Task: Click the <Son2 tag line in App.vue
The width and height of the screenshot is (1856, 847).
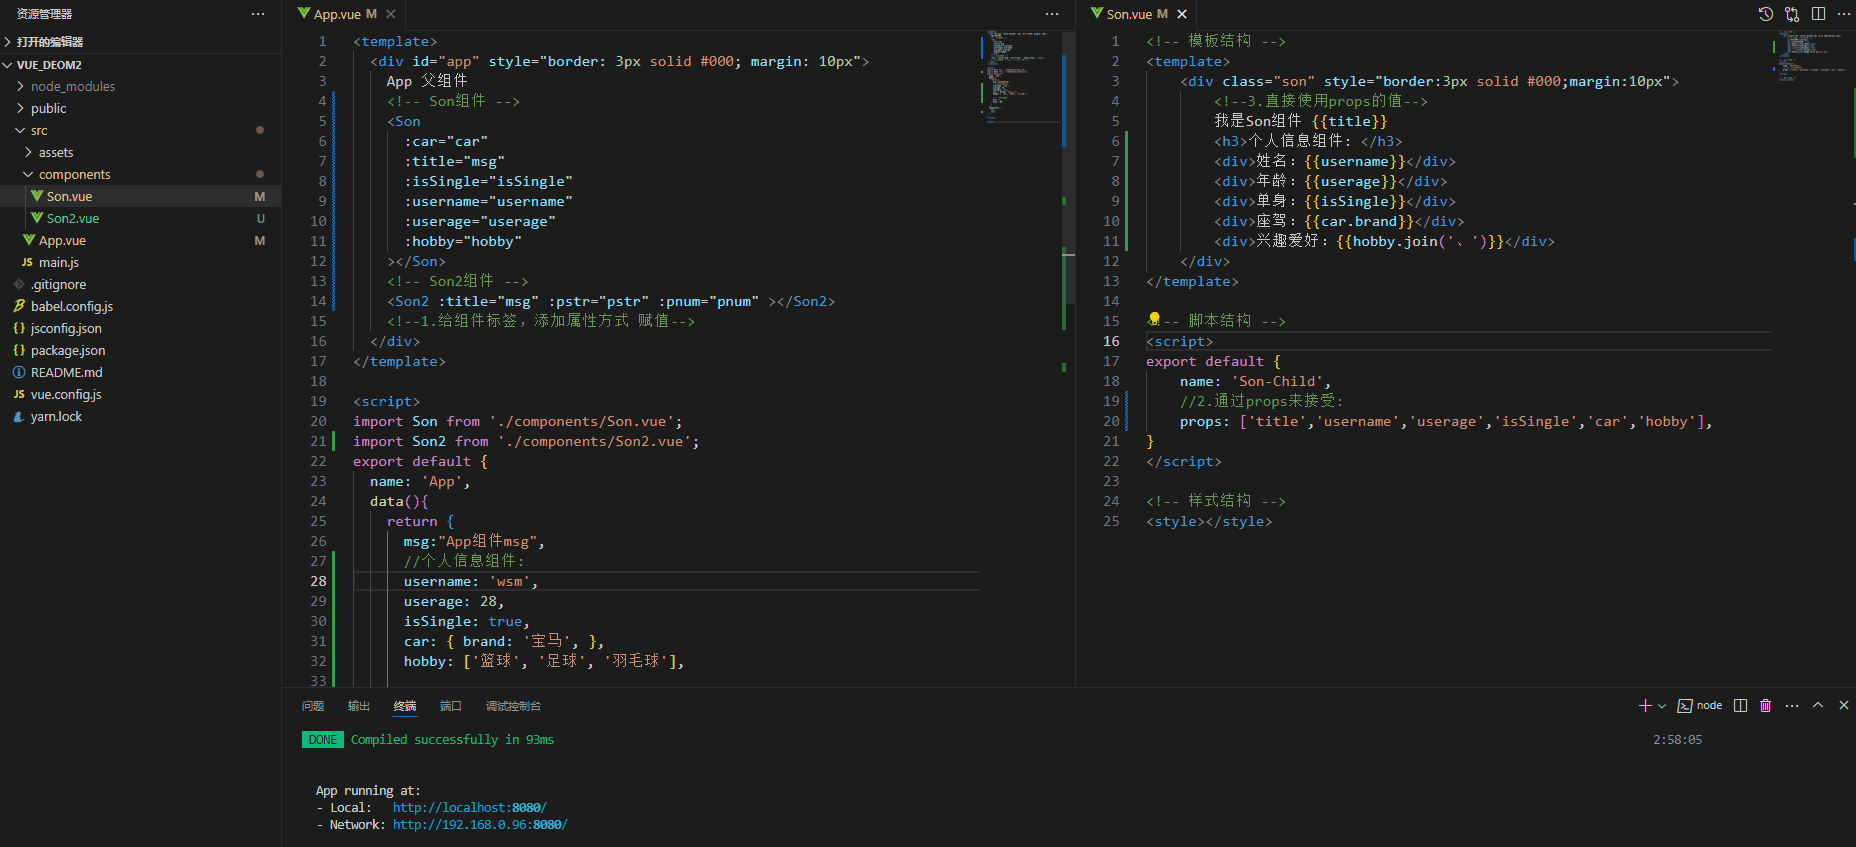Action: 611,302
